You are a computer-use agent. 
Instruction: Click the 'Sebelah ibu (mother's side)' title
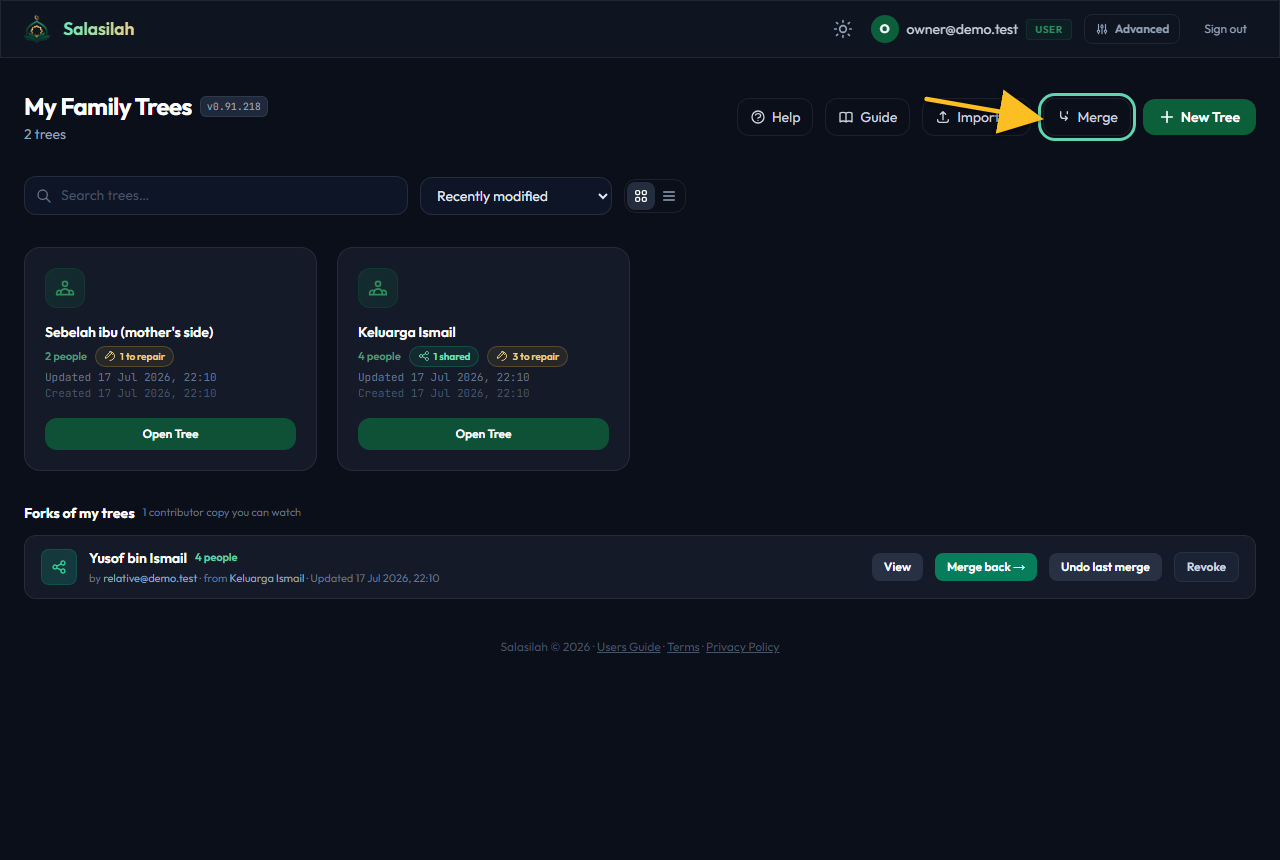tap(129, 332)
